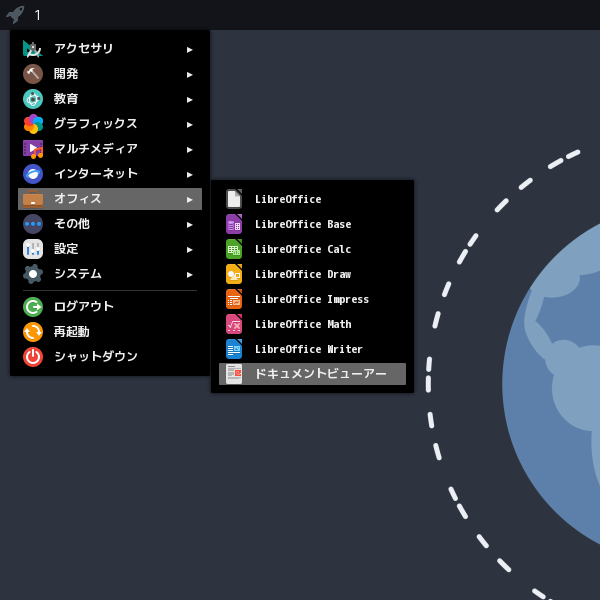The width and height of the screenshot is (600, 600).
Task: Launch LibreOffice Base from the submenu
Action: [x=312, y=224]
